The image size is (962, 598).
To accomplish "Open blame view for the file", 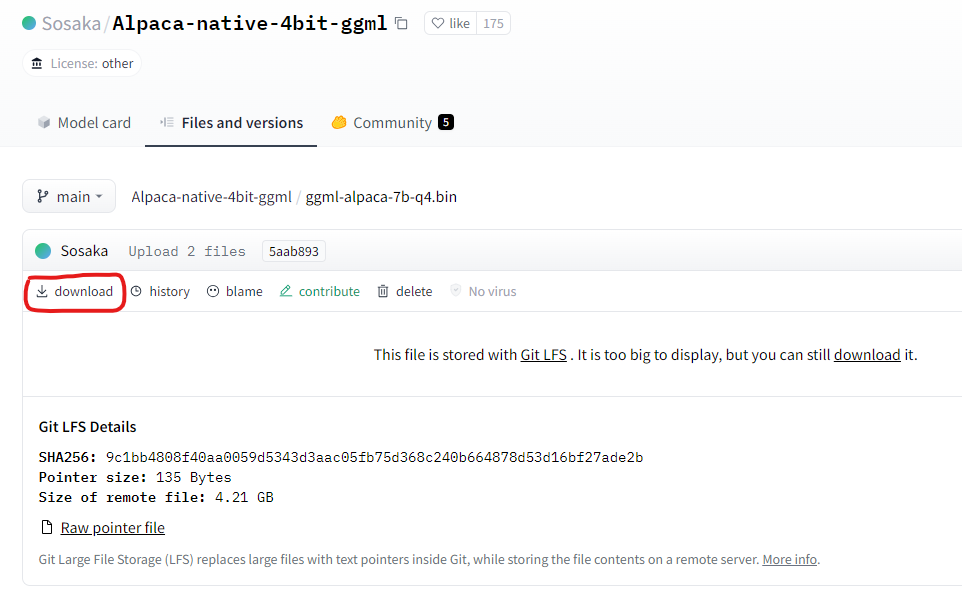I will (234, 291).
